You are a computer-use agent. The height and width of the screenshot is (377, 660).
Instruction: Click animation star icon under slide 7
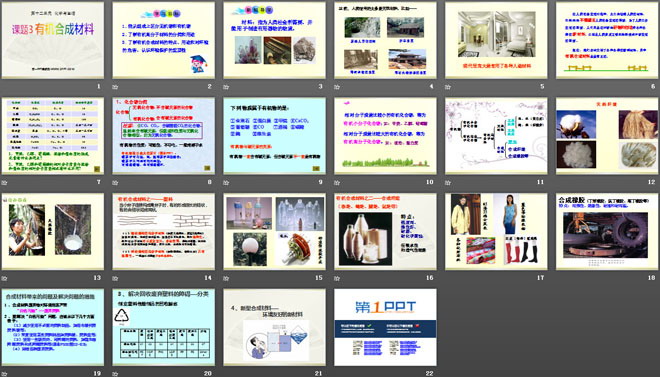[4, 183]
